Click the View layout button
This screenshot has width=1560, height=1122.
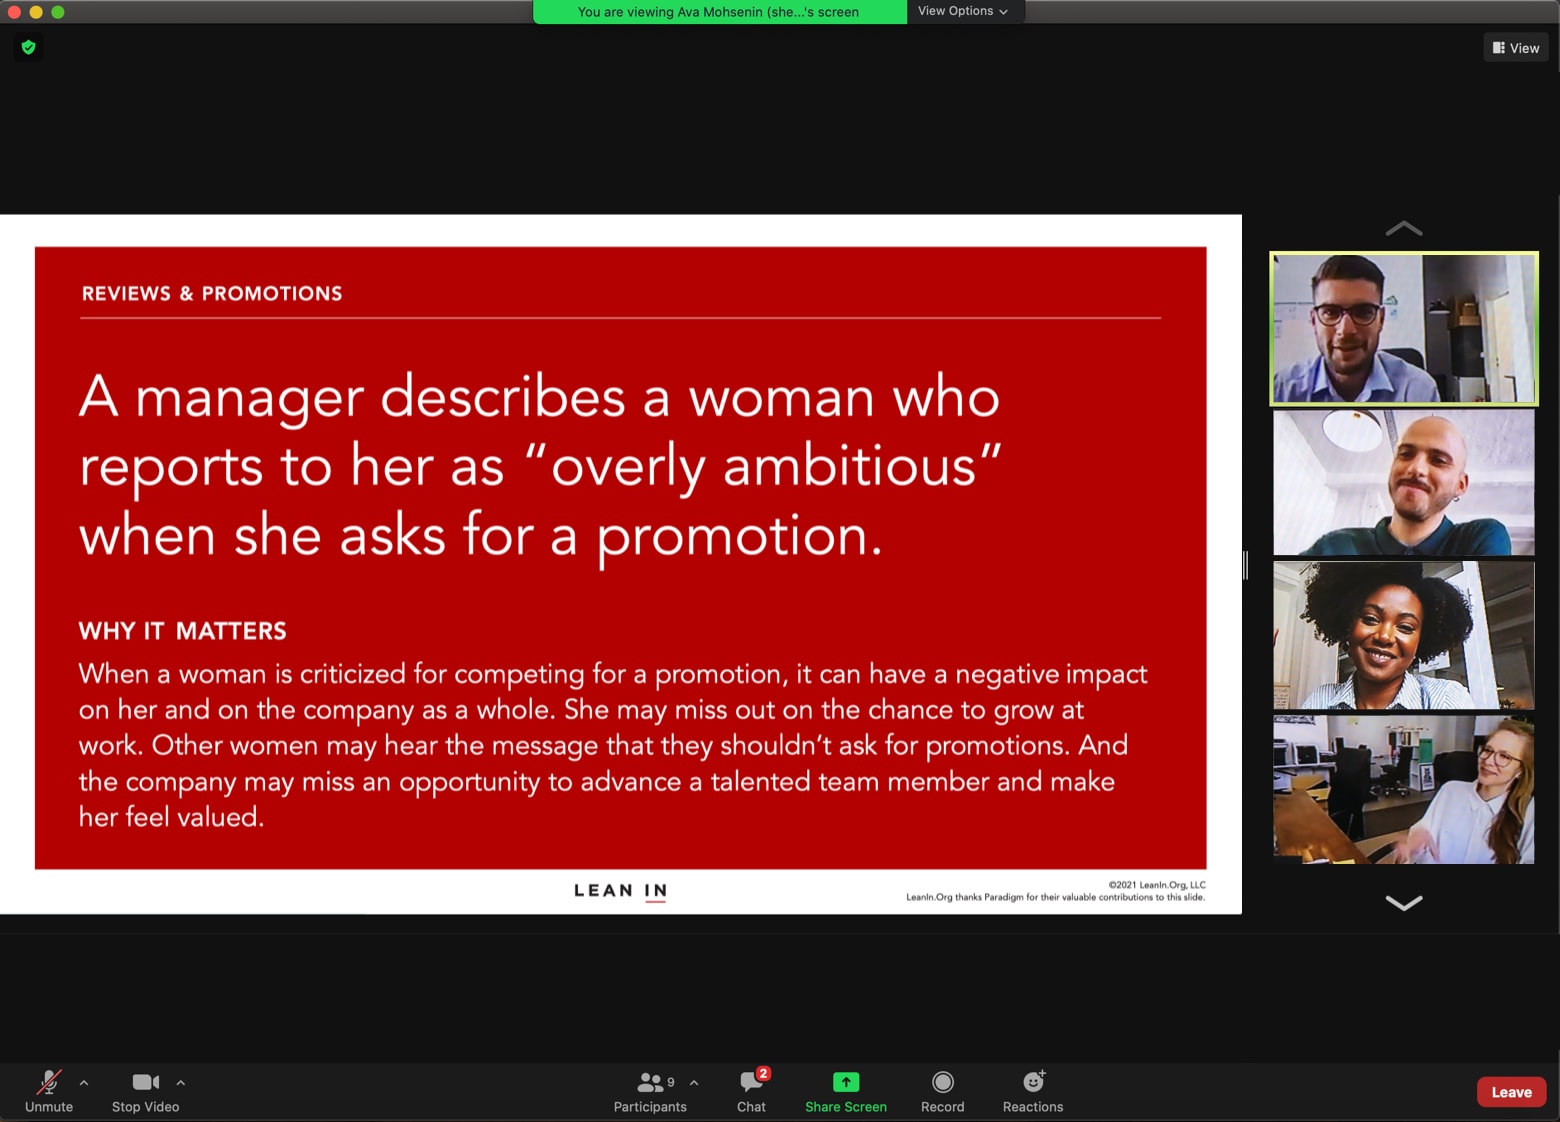pyautogui.click(x=1515, y=48)
